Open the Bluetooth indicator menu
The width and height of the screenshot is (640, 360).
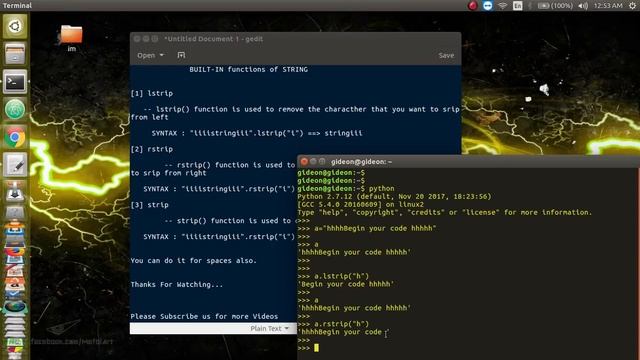[x=530, y=6]
